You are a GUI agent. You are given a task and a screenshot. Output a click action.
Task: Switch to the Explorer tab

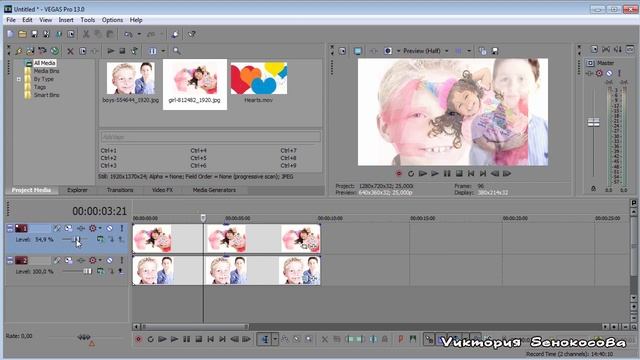pos(77,190)
